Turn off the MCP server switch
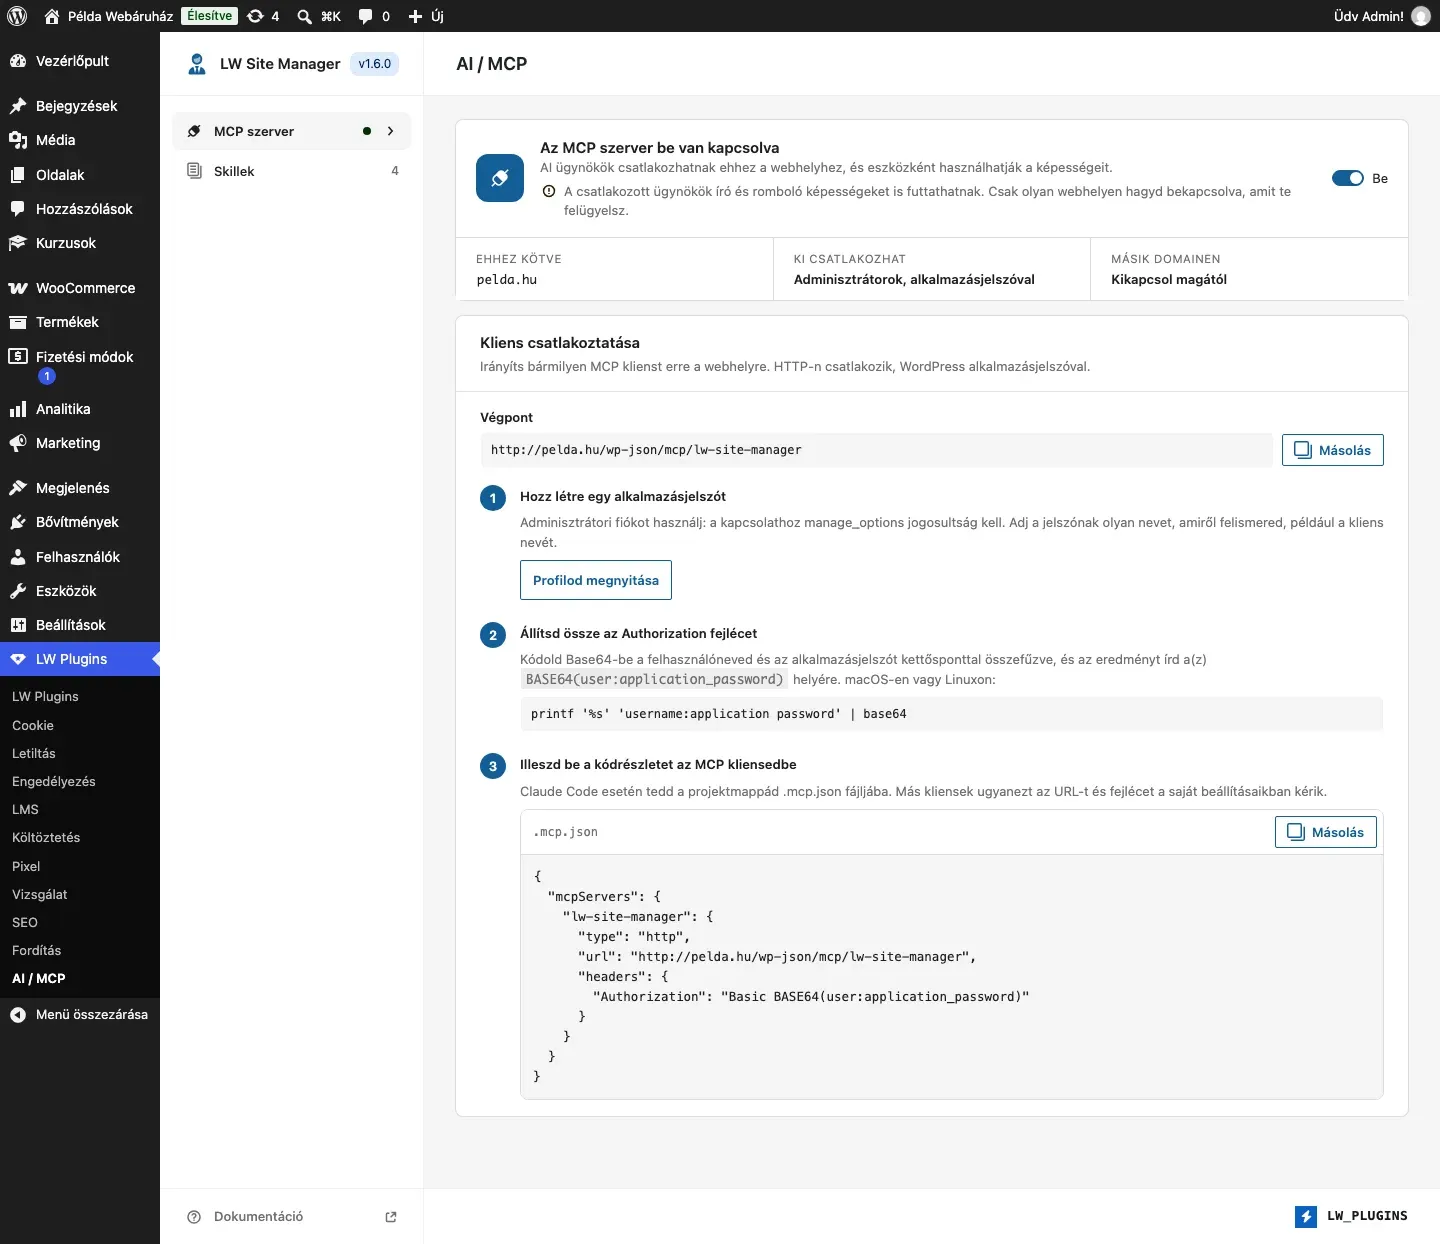 (1347, 178)
